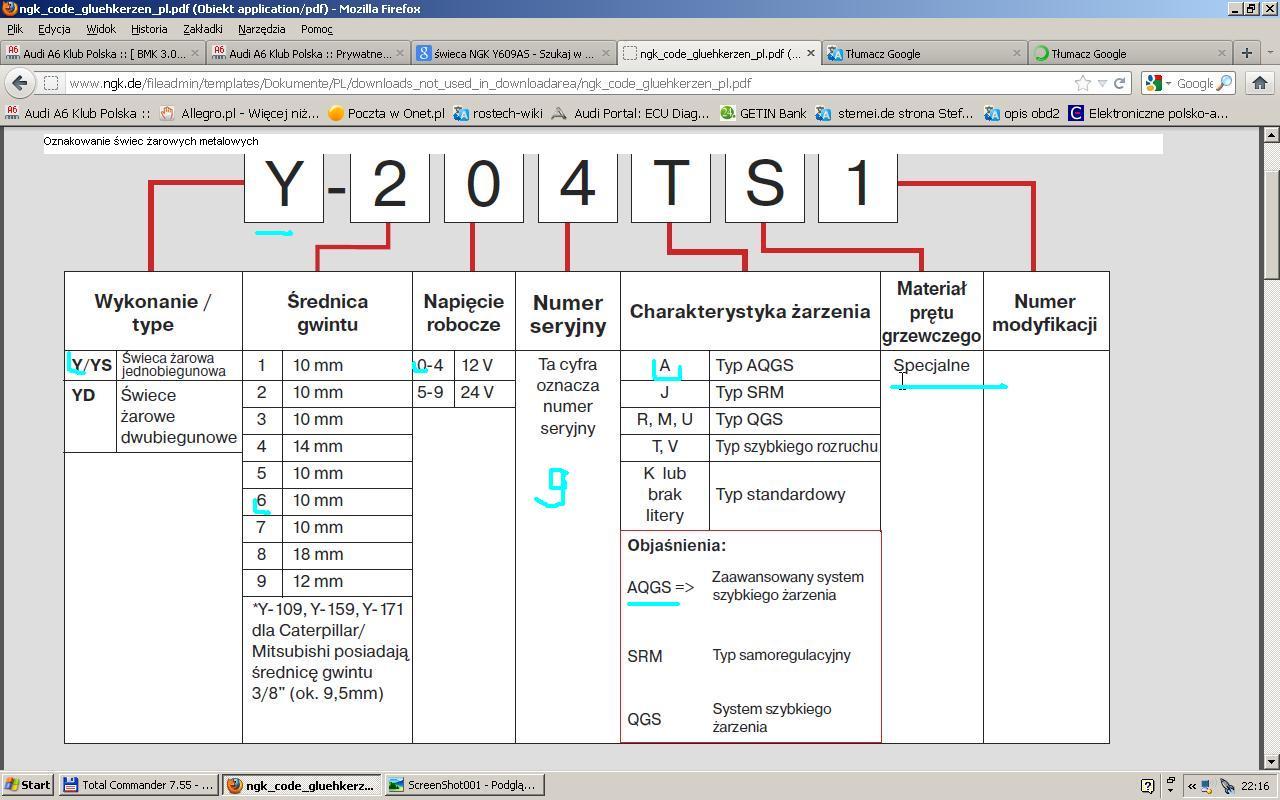
Task: Open the Zakładki menu
Action: tap(203, 29)
